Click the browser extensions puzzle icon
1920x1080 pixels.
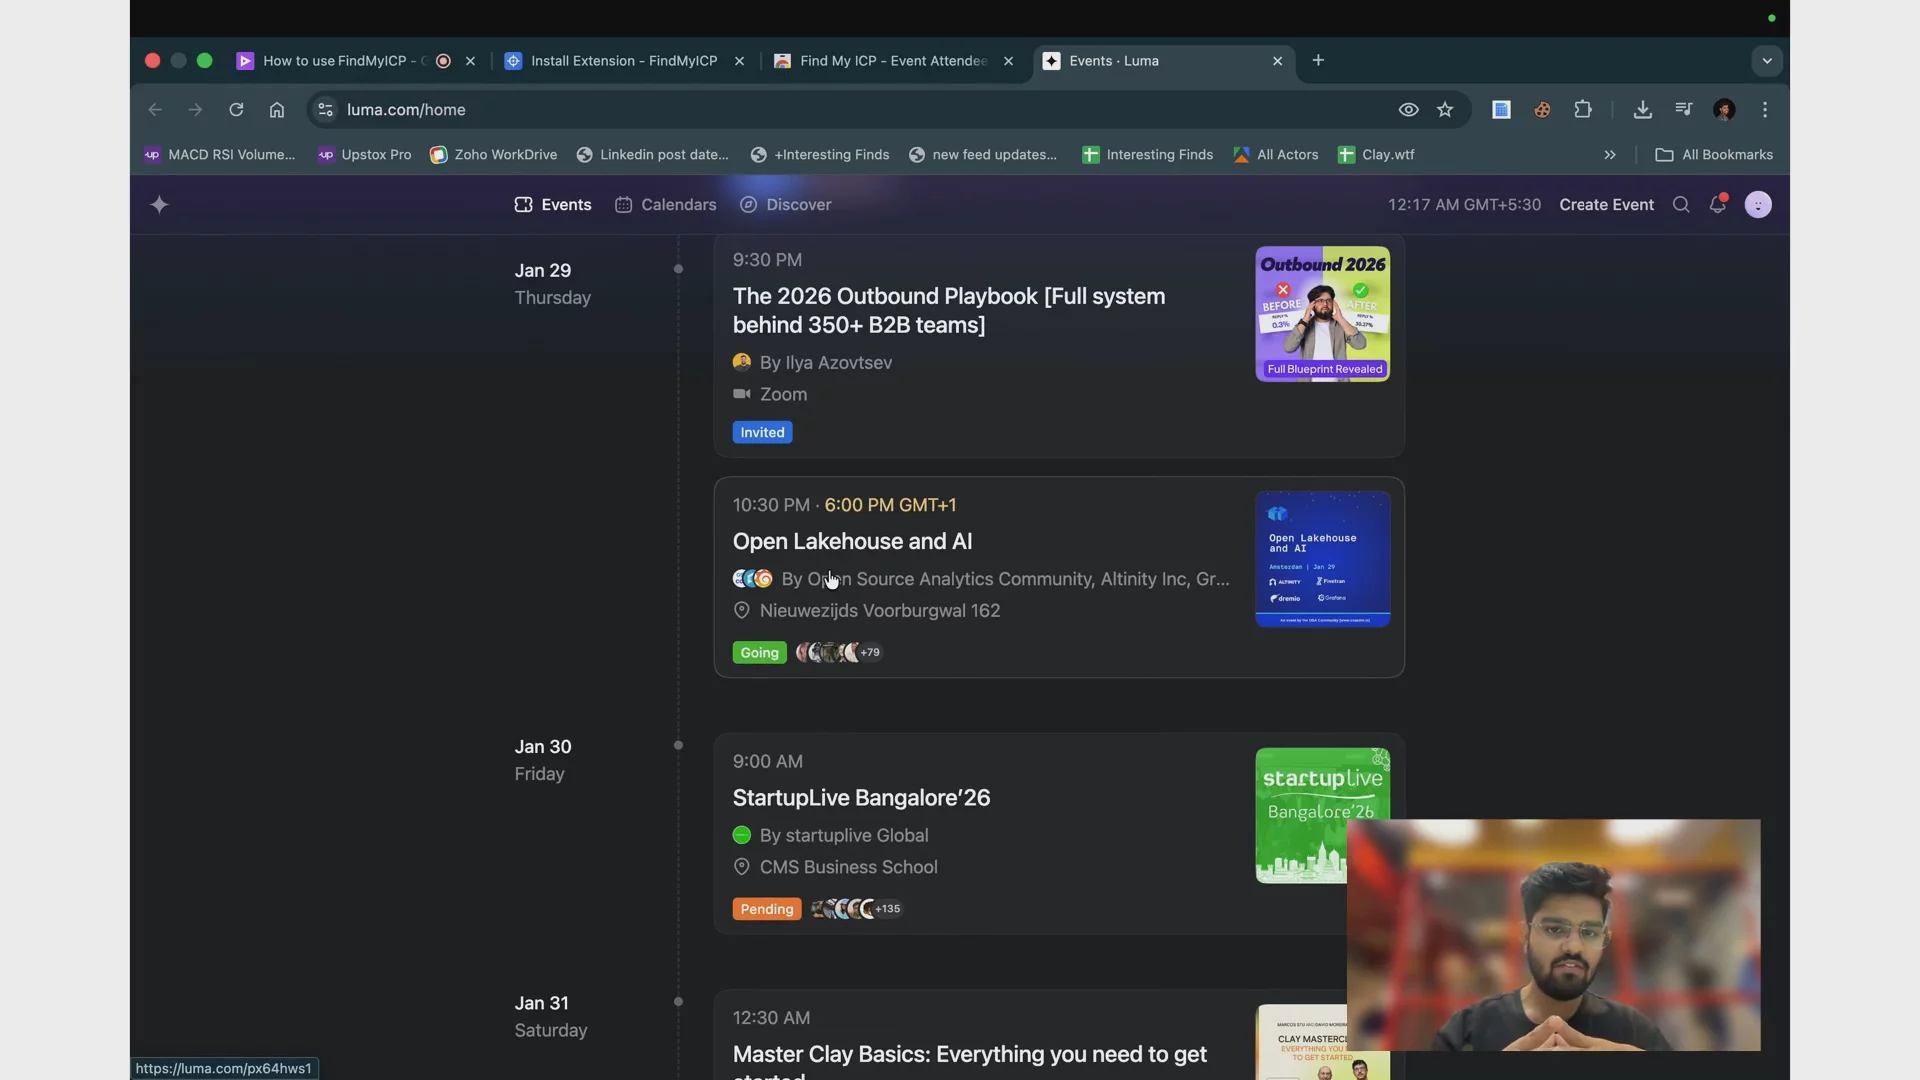pyautogui.click(x=1583, y=110)
